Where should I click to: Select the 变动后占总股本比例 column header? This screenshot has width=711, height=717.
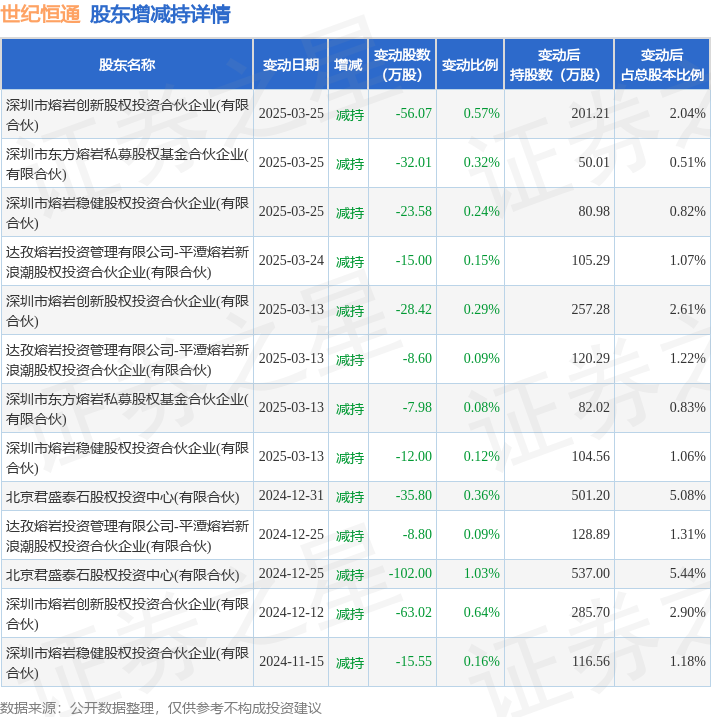(662, 64)
